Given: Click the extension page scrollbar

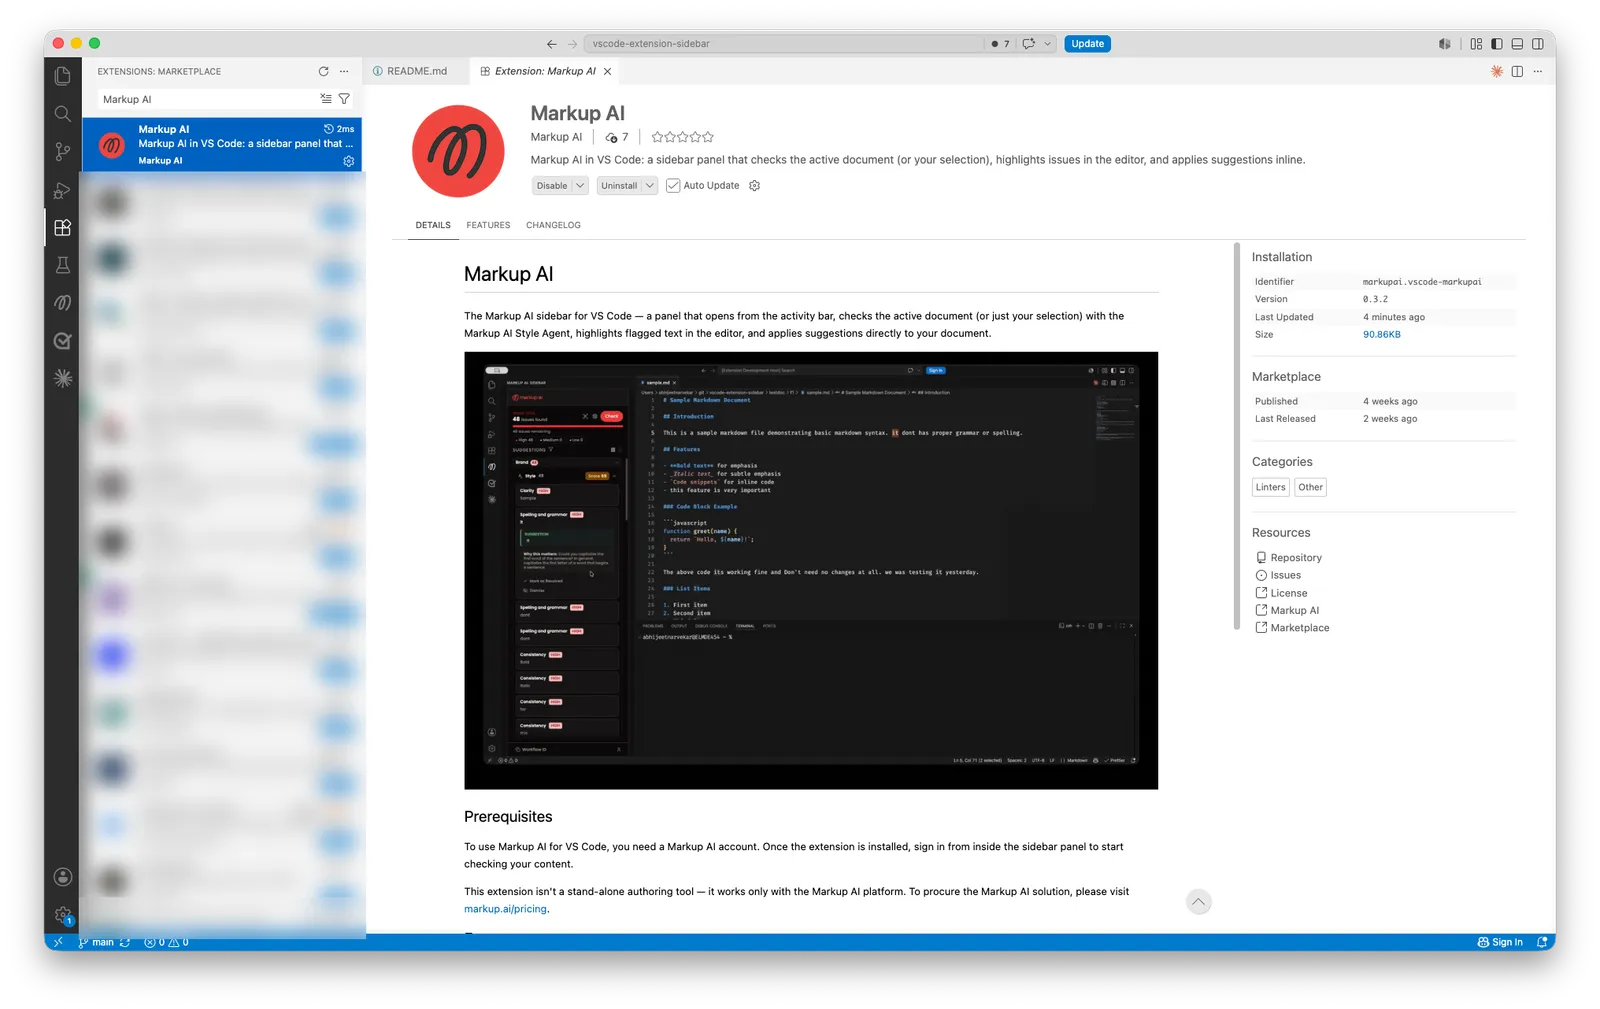Looking at the screenshot, I should tap(1237, 436).
